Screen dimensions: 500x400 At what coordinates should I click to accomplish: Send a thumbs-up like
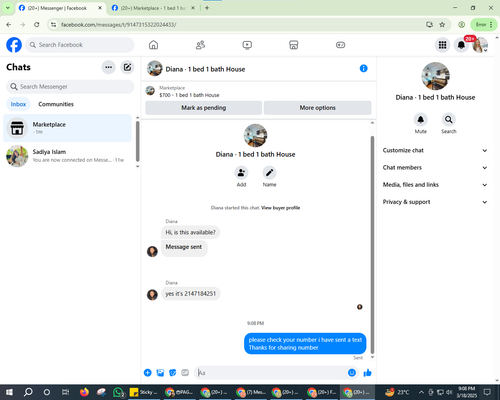tap(367, 373)
